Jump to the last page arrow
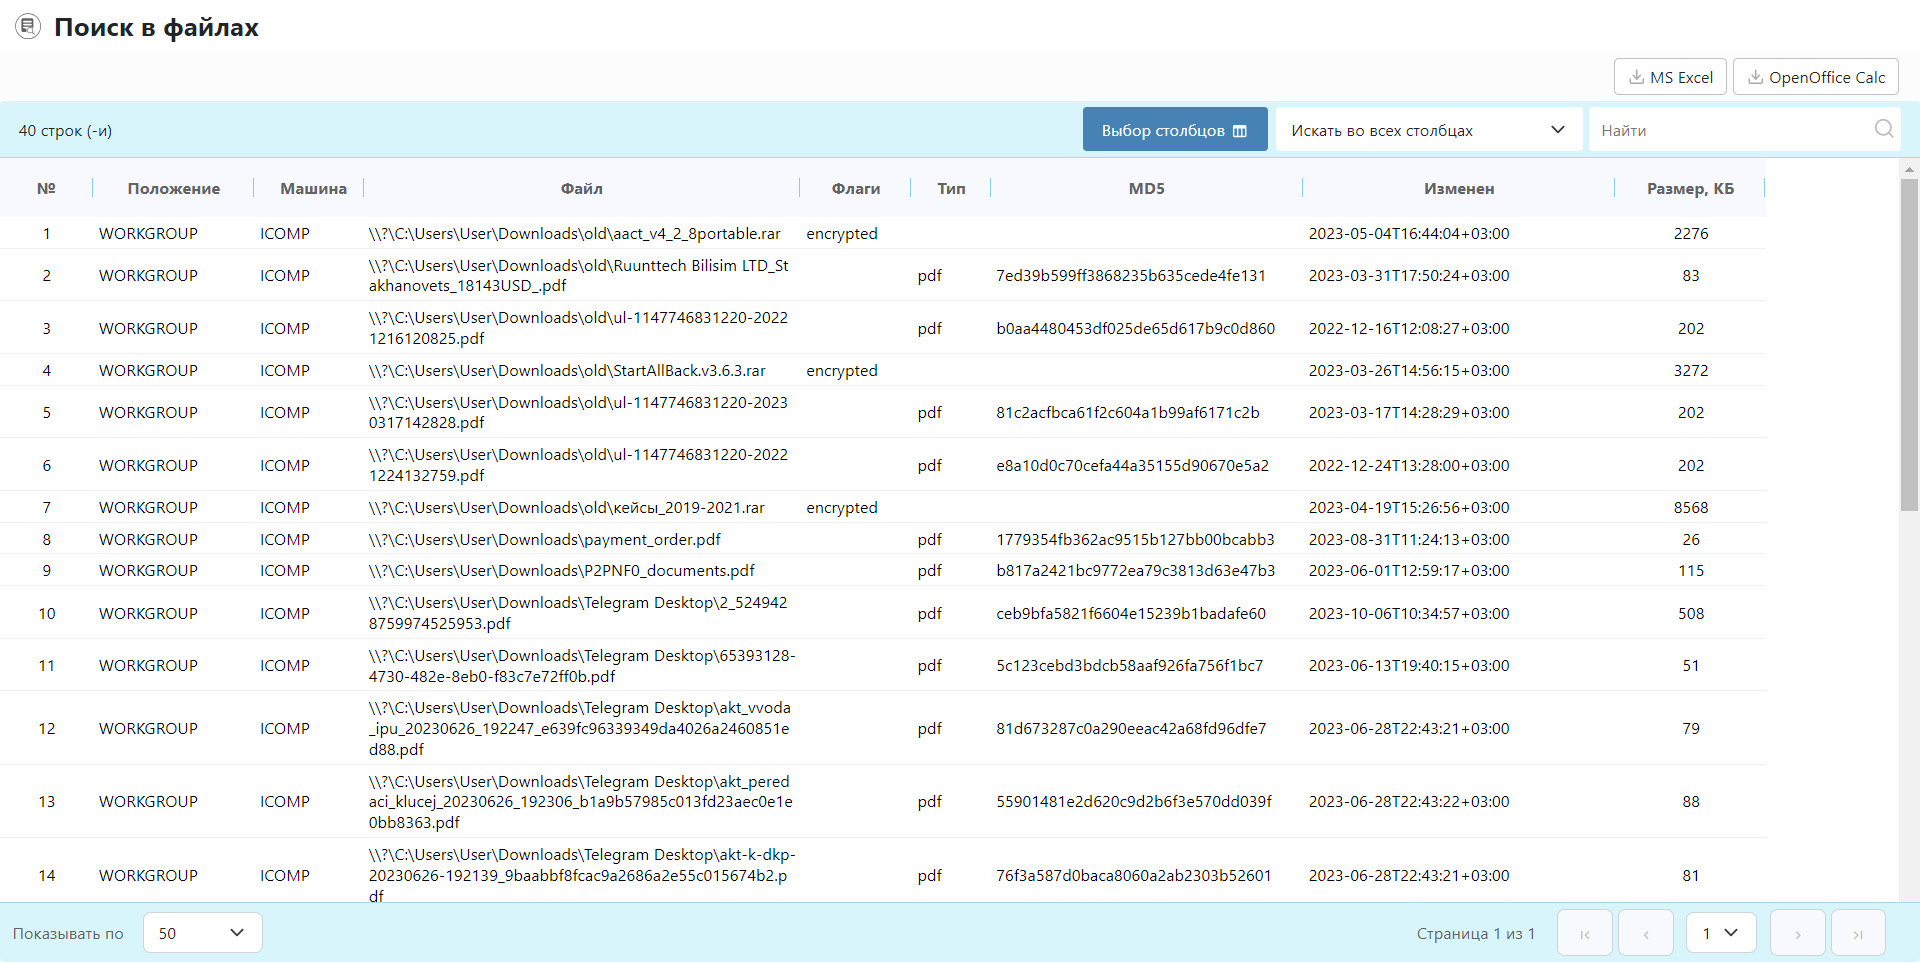 coord(1857,933)
